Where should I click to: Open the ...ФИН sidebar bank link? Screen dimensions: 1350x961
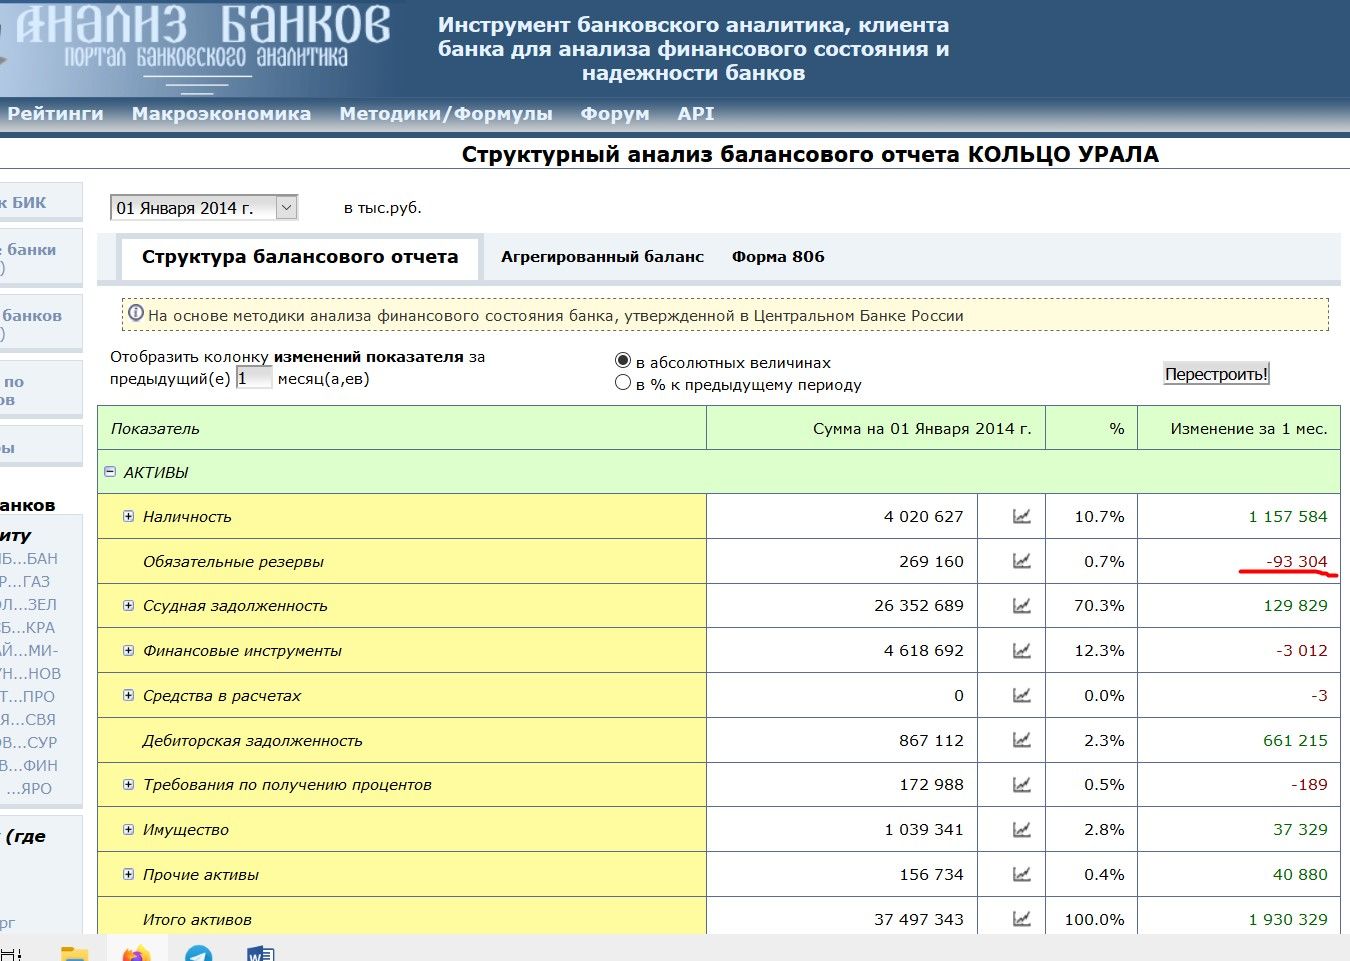pyautogui.click(x=29, y=765)
